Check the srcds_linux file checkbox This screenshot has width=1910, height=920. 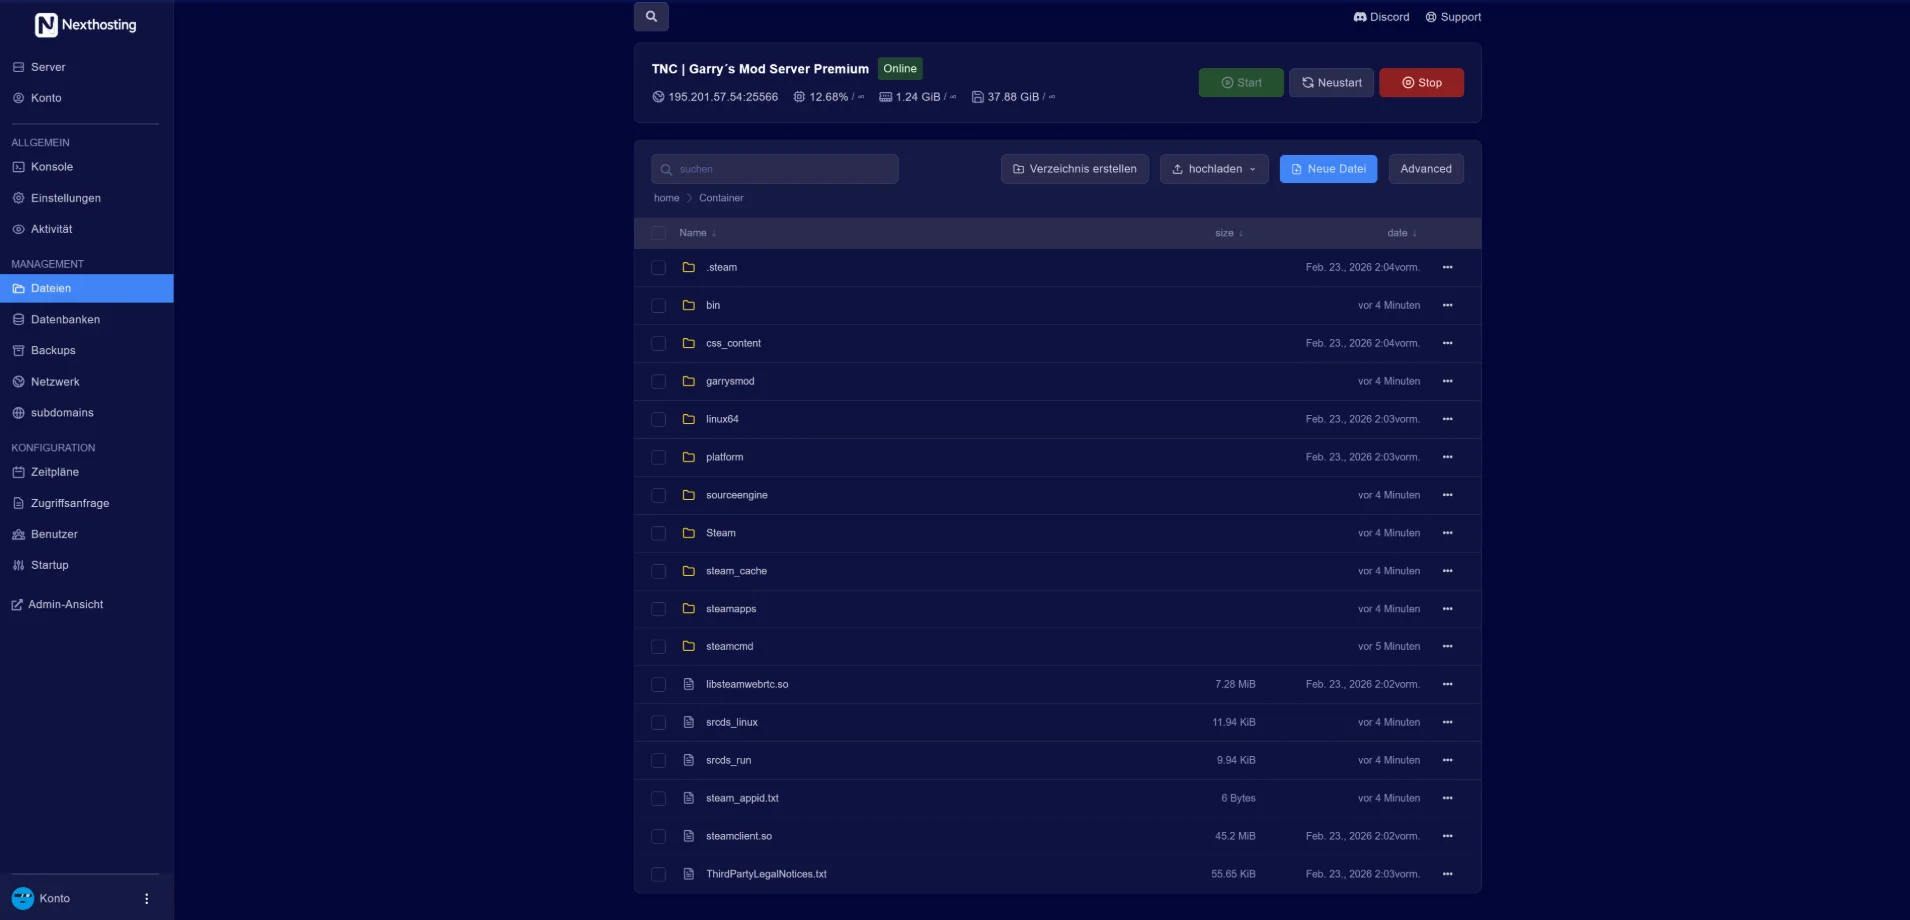point(658,723)
